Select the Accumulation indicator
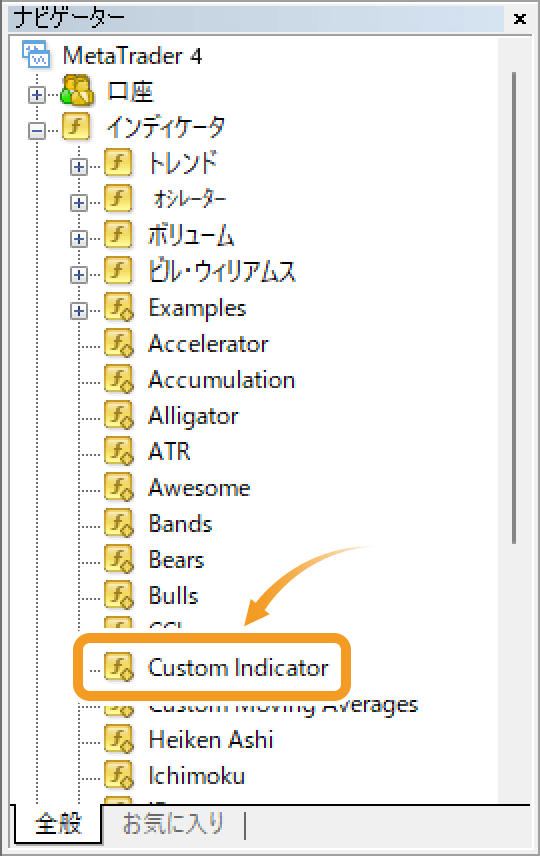540x856 pixels. pos(222,380)
